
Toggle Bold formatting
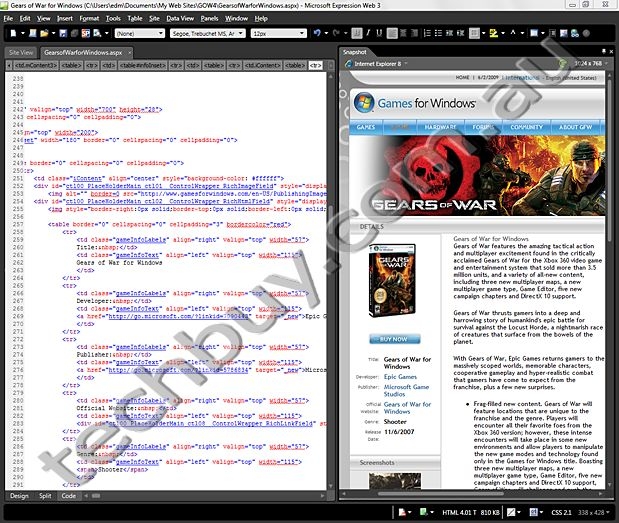tap(357, 34)
